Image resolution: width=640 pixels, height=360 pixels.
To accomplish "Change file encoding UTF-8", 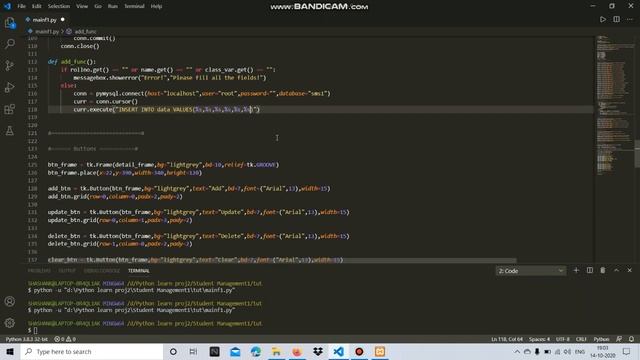I will coord(562,339).
